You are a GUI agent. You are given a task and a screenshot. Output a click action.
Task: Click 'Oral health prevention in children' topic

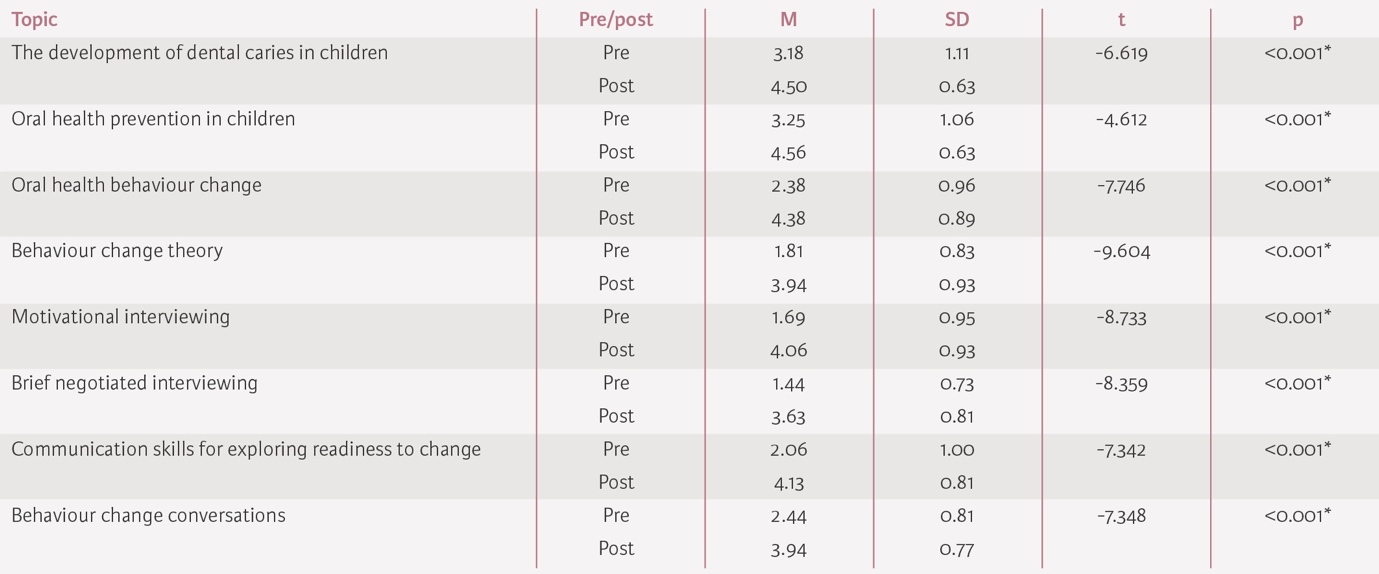[x=153, y=119]
